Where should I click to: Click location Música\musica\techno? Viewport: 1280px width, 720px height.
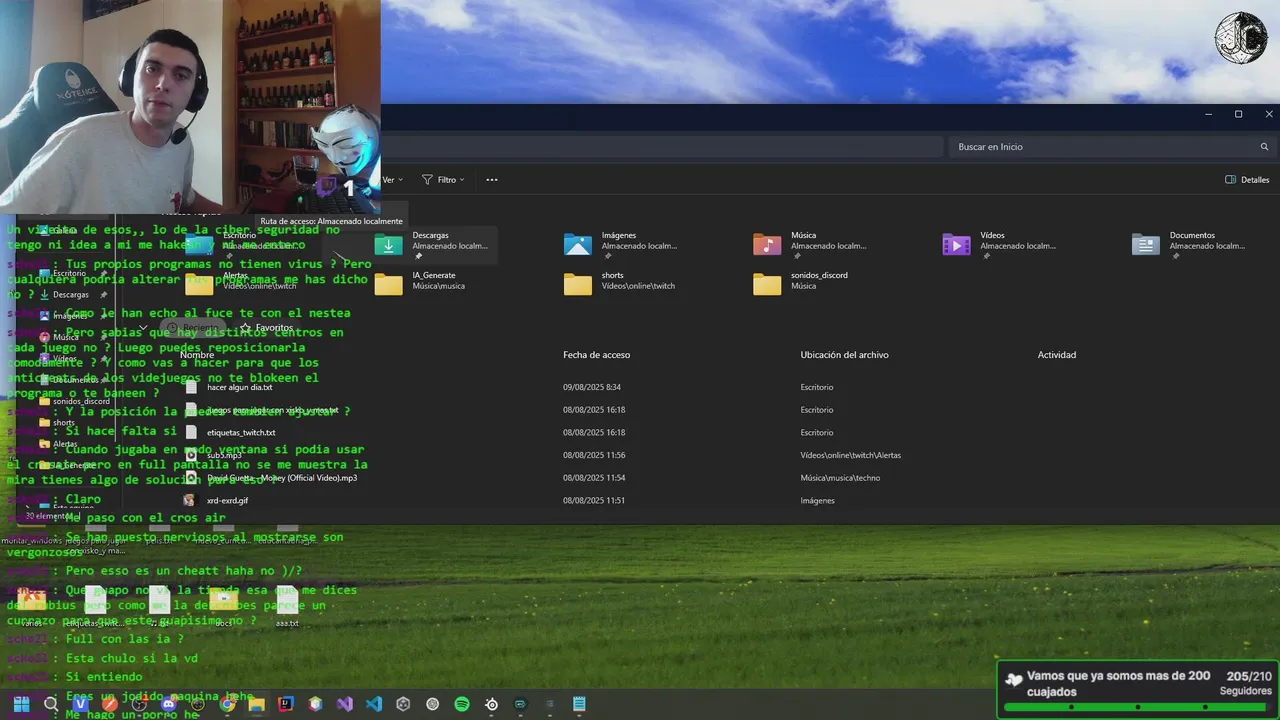[840, 478]
